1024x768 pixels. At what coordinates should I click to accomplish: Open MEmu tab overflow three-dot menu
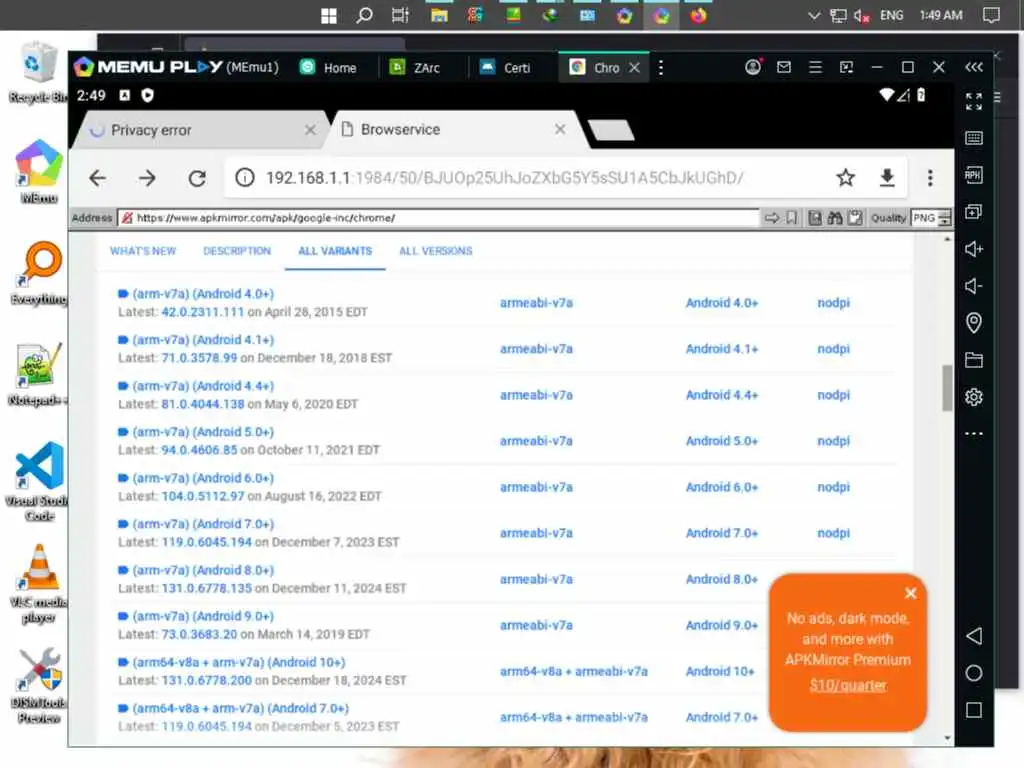(661, 67)
